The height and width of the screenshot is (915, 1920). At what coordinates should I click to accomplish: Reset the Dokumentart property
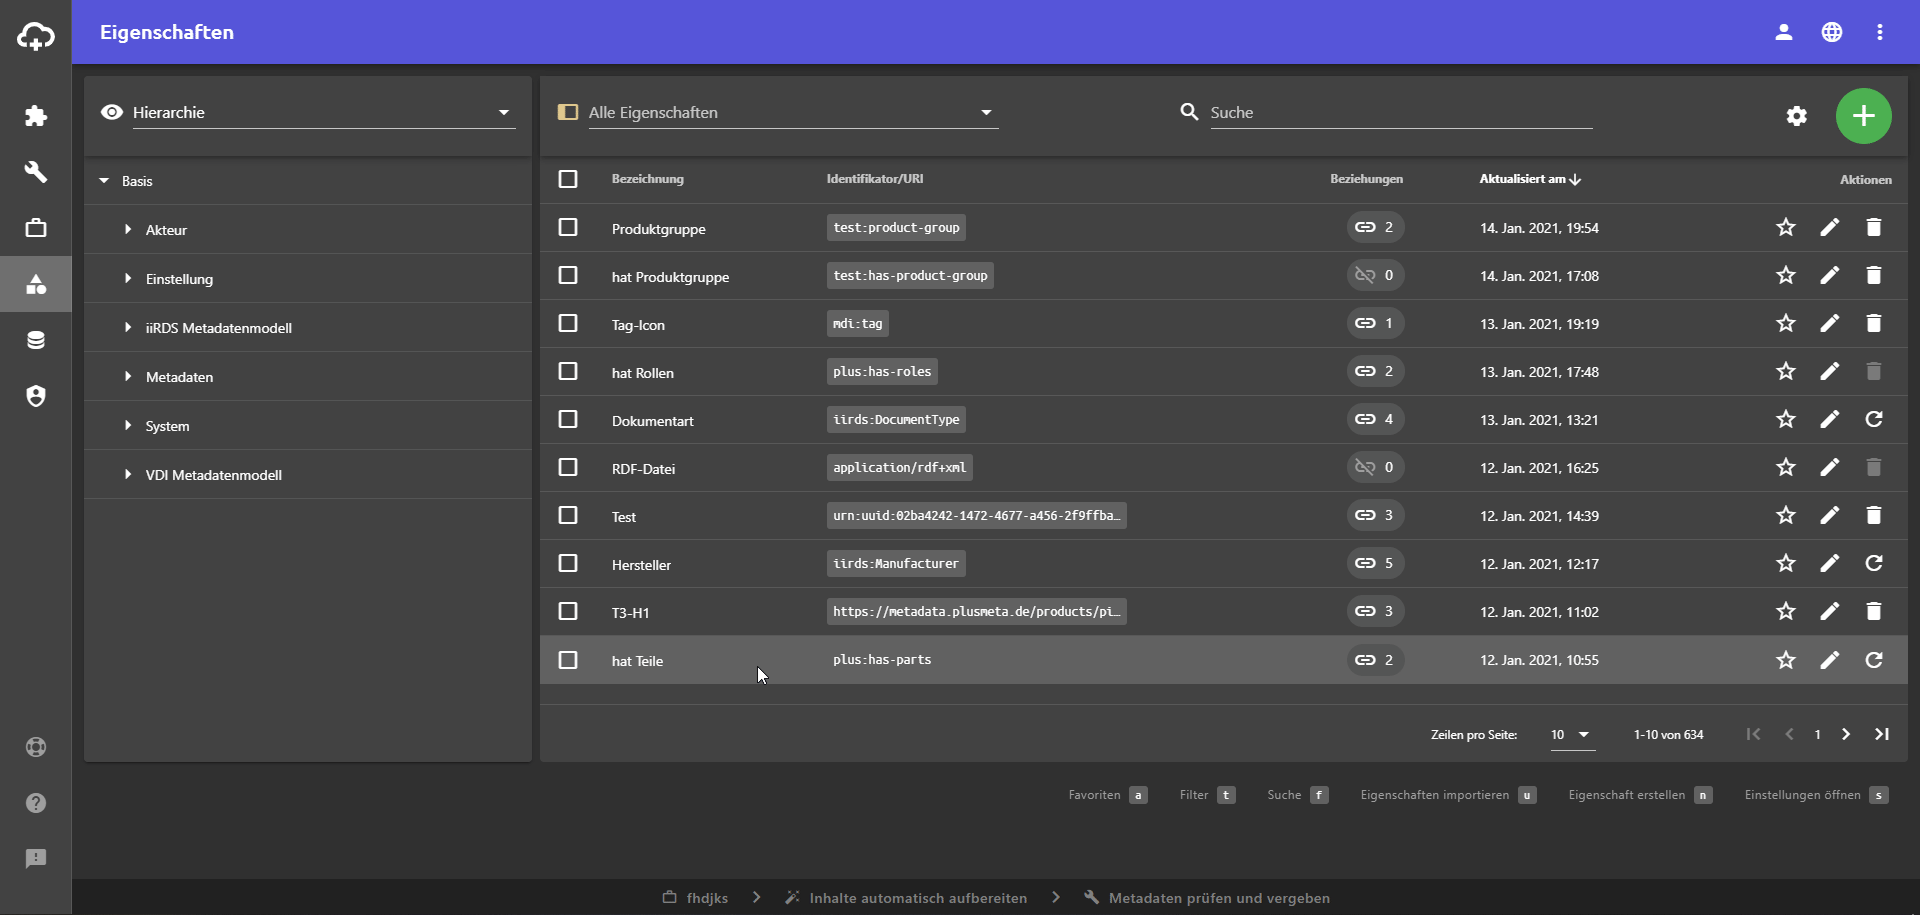pyautogui.click(x=1874, y=420)
